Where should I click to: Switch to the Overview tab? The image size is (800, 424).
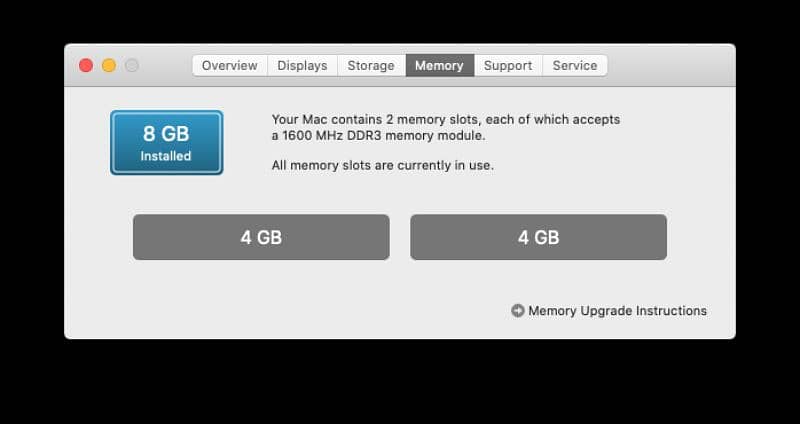click(229, 65)
